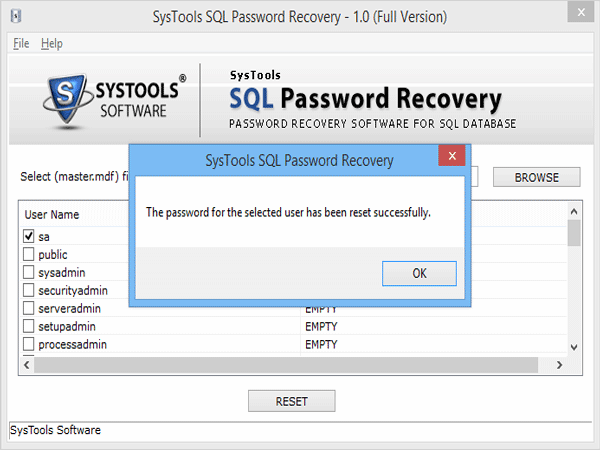This screenshot has height=450, width=600.
Task: Check the public user checkbox
Action: (x=29, y=254)
